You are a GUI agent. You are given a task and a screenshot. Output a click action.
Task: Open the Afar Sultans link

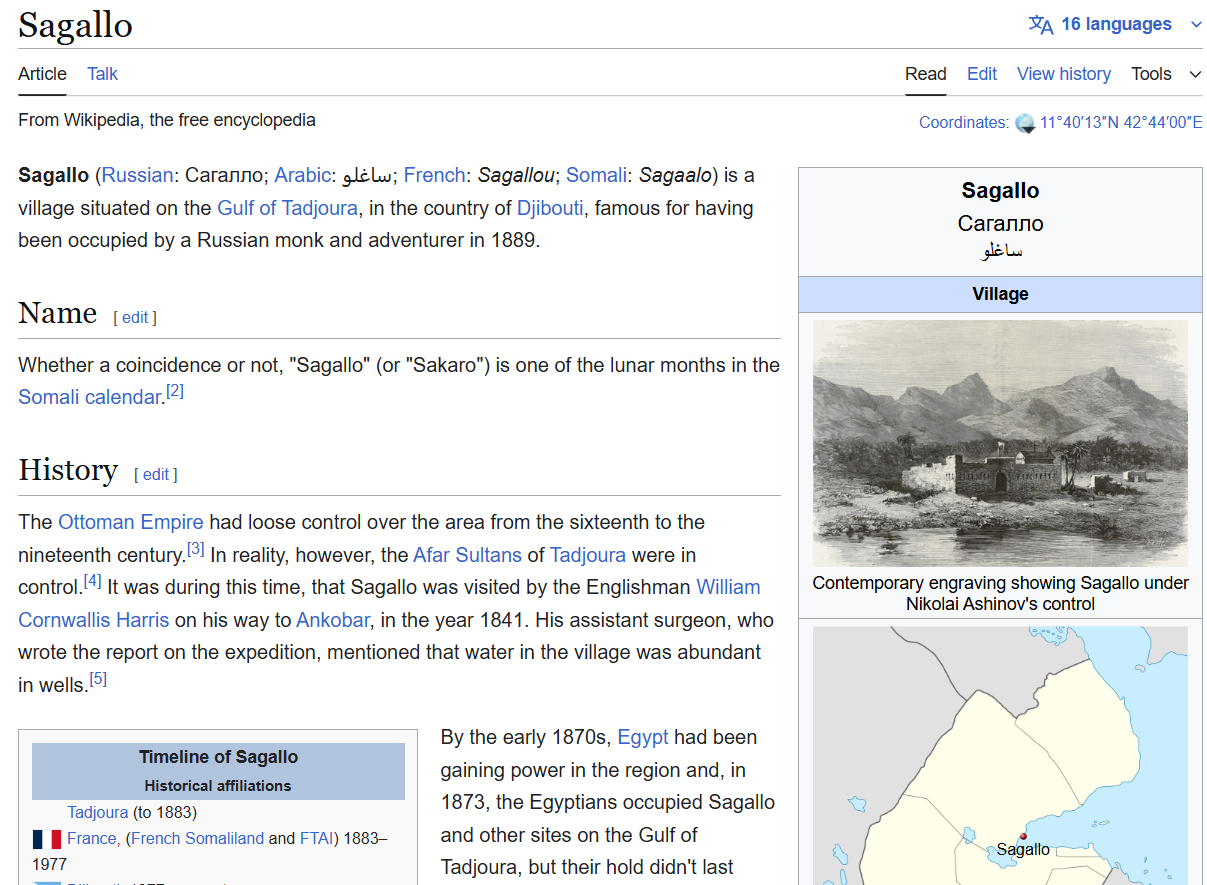[x=467, y=554]
